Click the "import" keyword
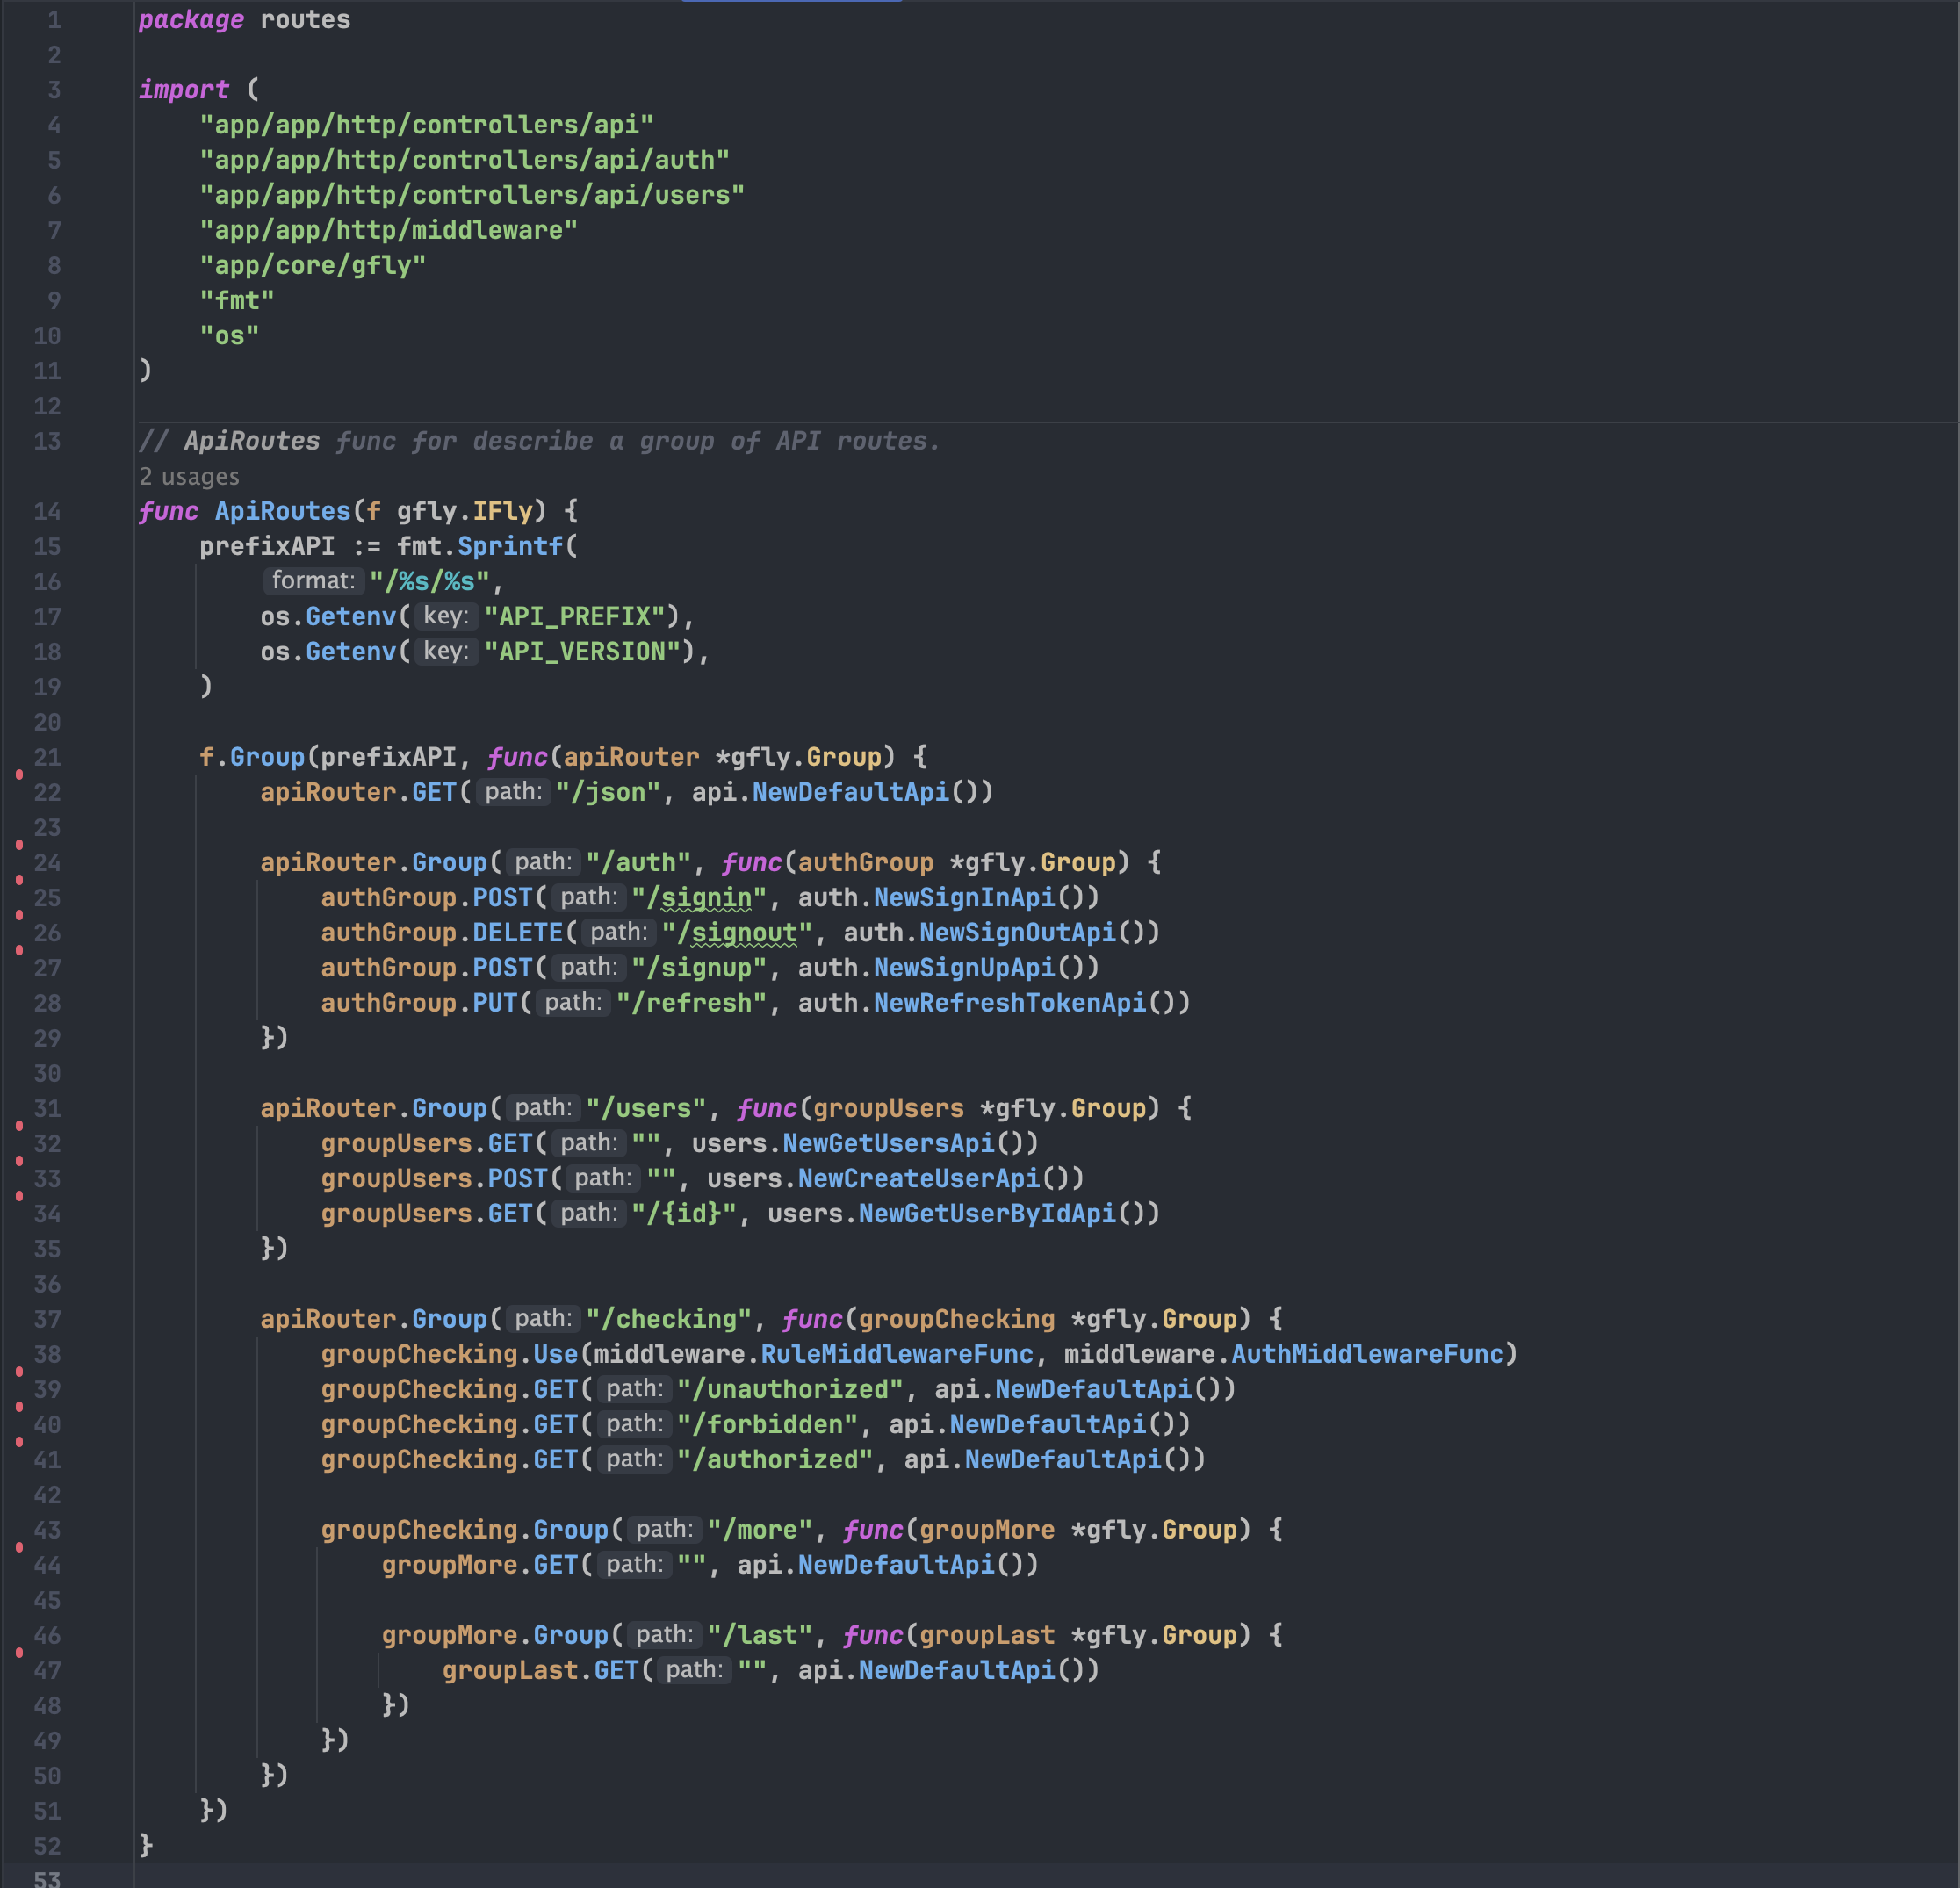The width and height of the screenshot is (1960, 1888). click(184, 90)
